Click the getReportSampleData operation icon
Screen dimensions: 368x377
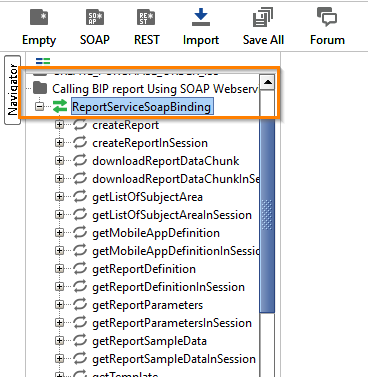(80, 341)
